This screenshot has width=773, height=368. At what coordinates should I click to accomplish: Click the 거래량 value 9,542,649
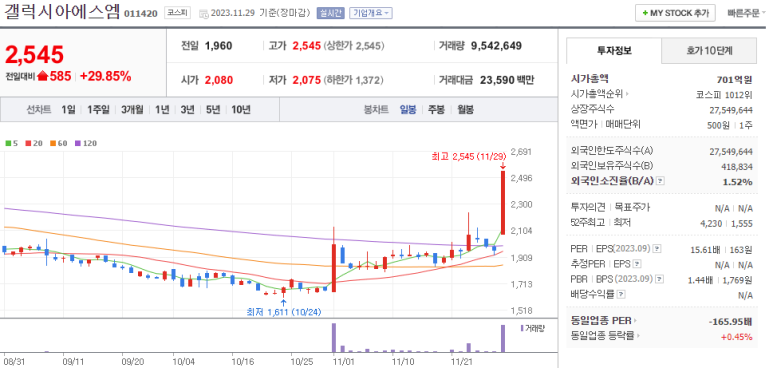point(496,46)
